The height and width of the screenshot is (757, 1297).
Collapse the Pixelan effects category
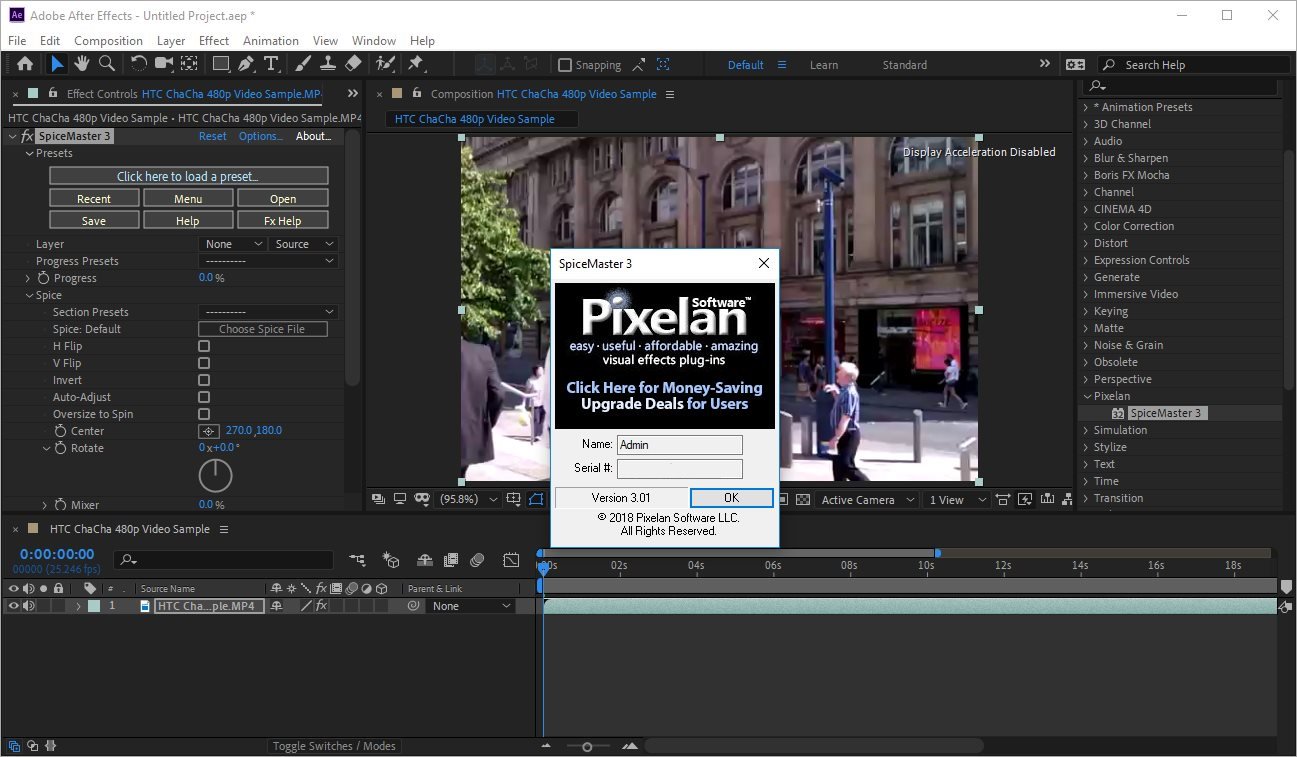pos(1086,396)
